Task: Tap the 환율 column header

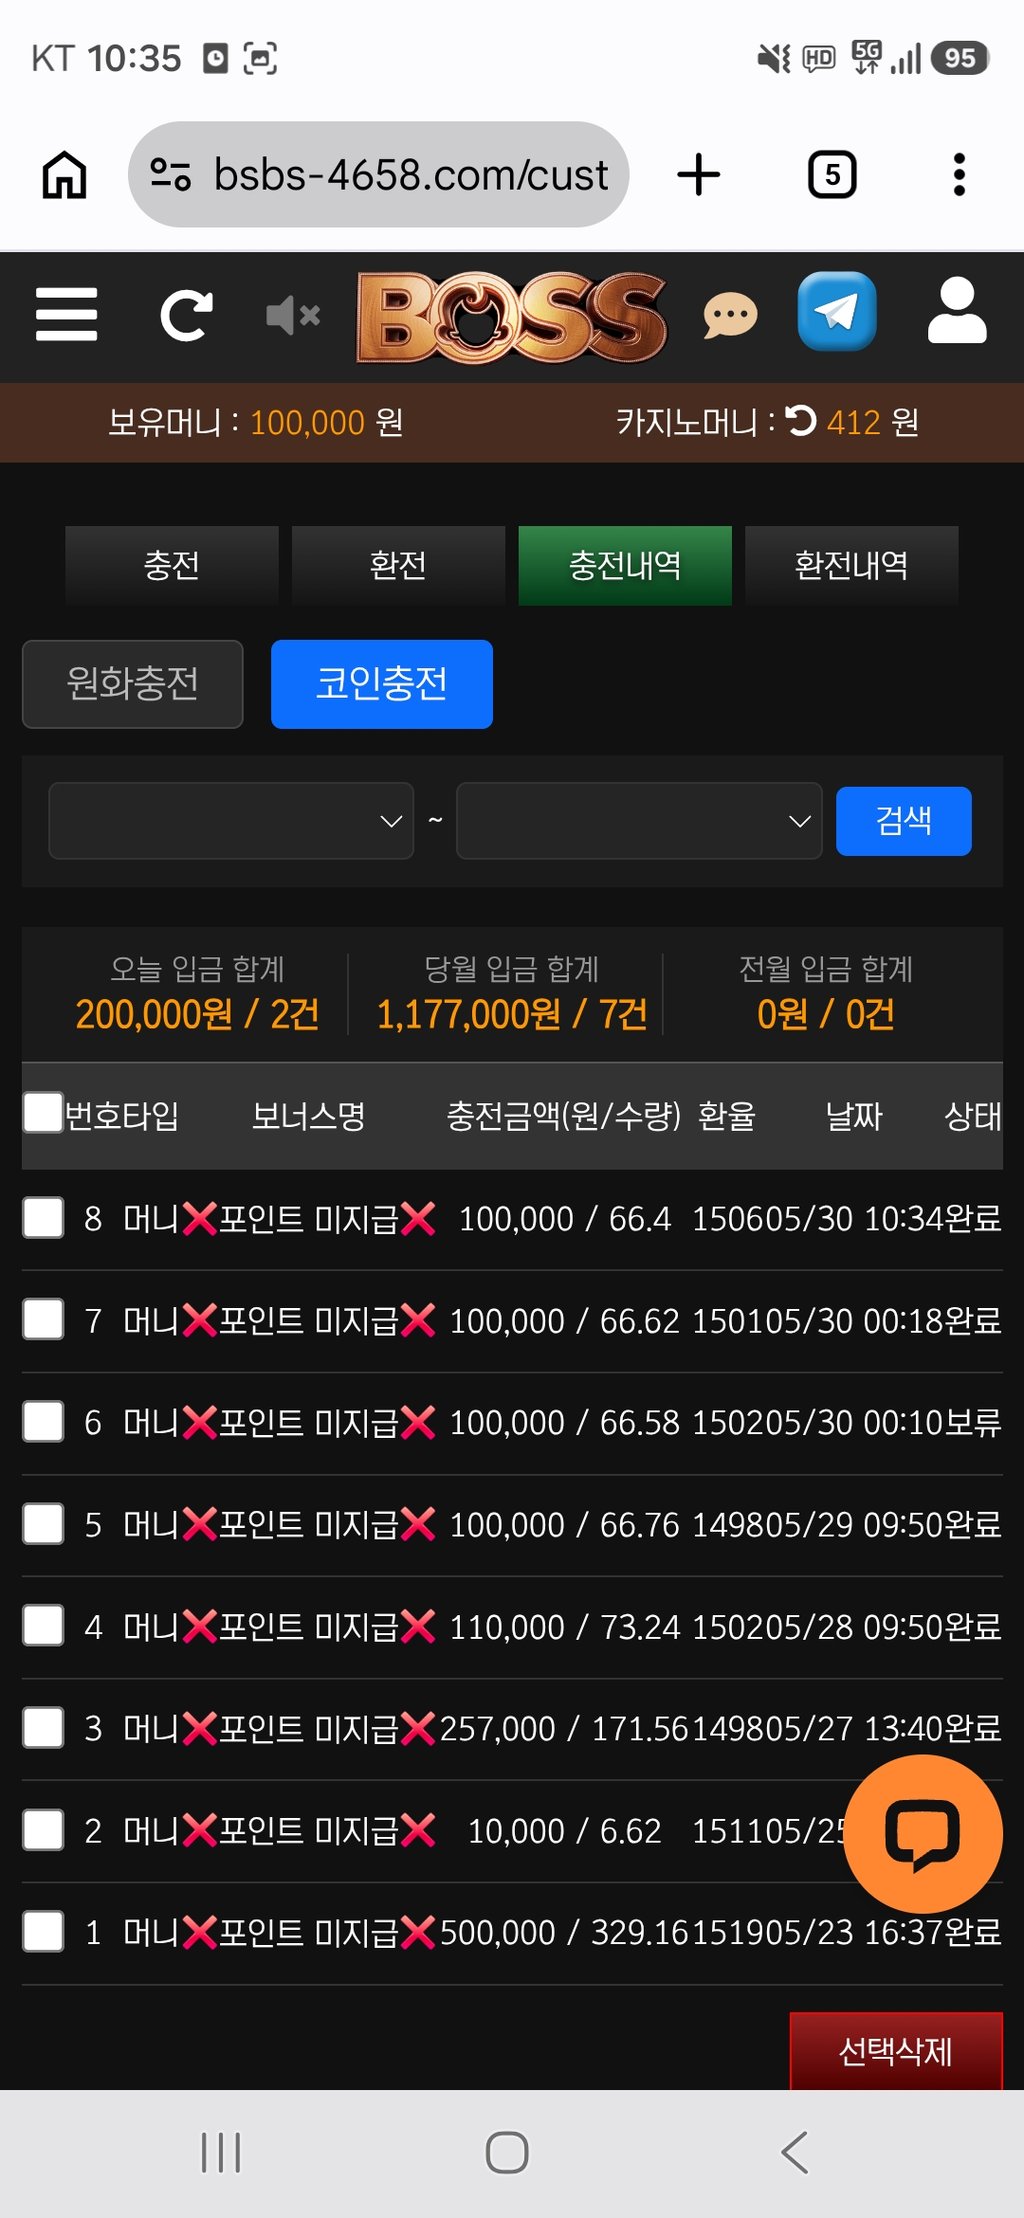Action: (727, 1115)
